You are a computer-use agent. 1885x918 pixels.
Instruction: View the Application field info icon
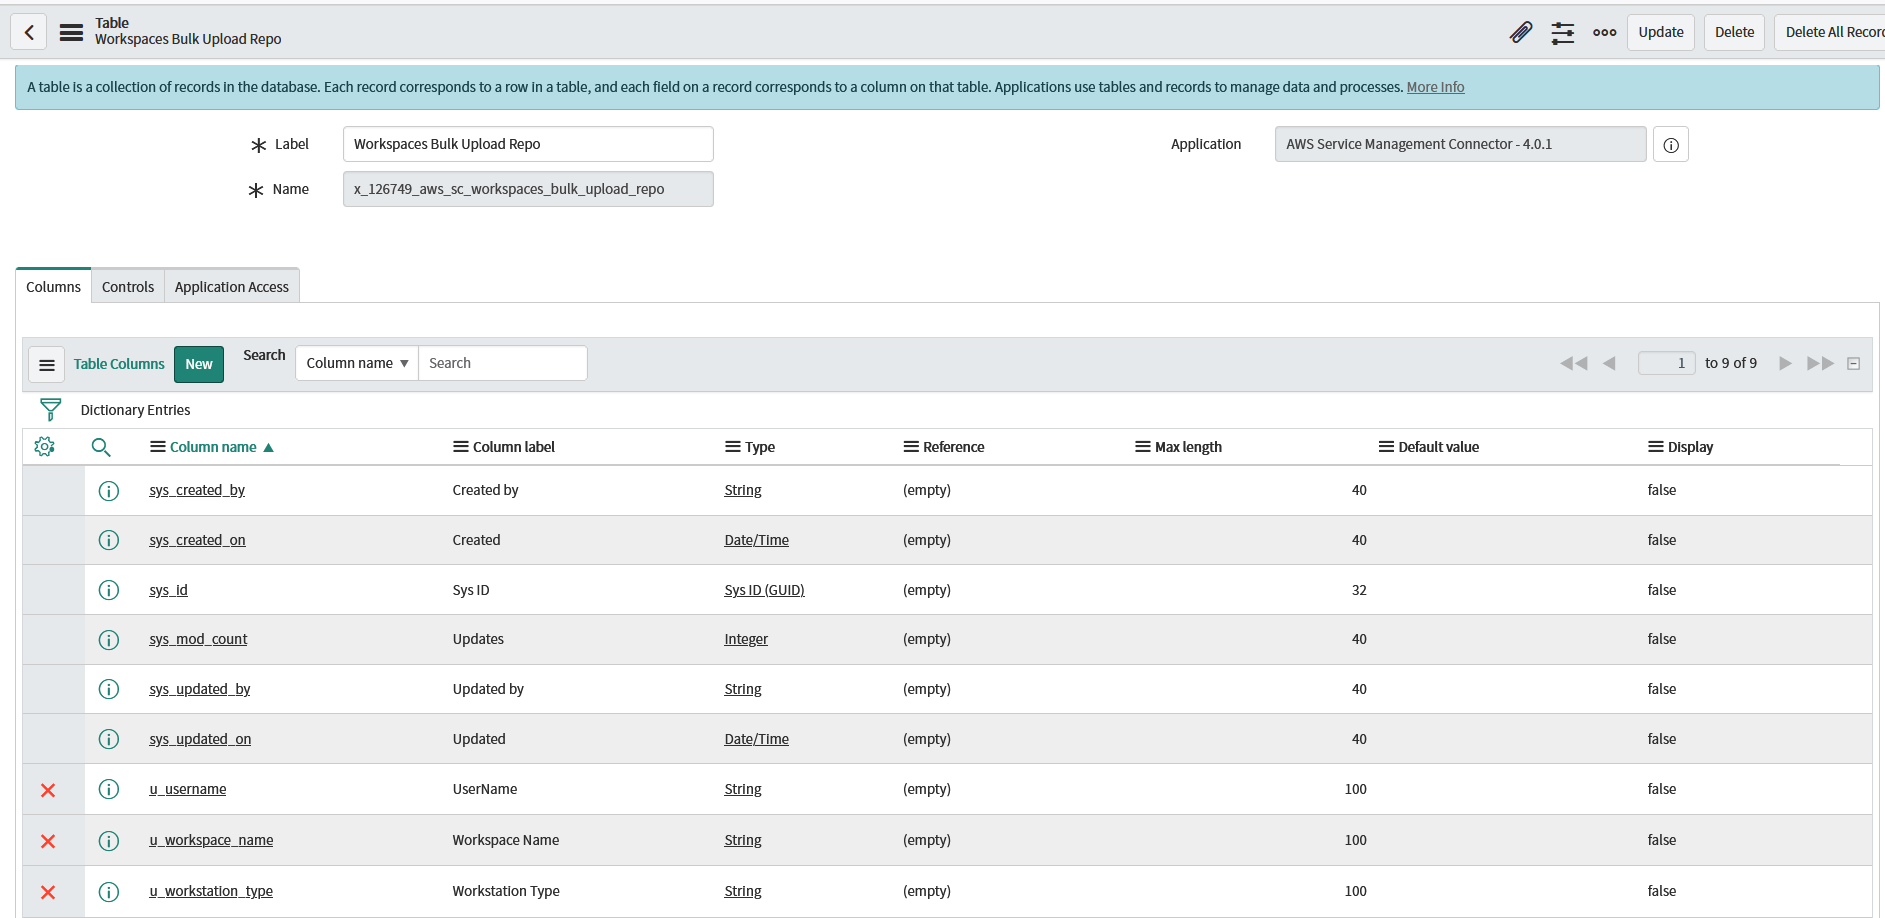click(1670, 144)
